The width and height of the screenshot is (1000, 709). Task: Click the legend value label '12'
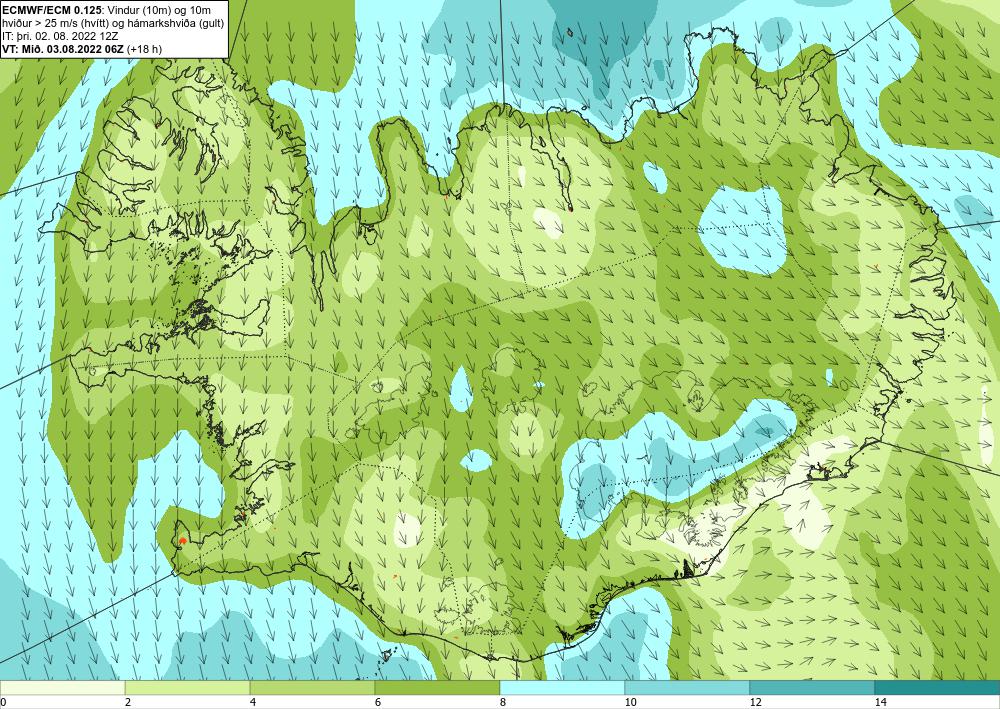click(755, 703)
